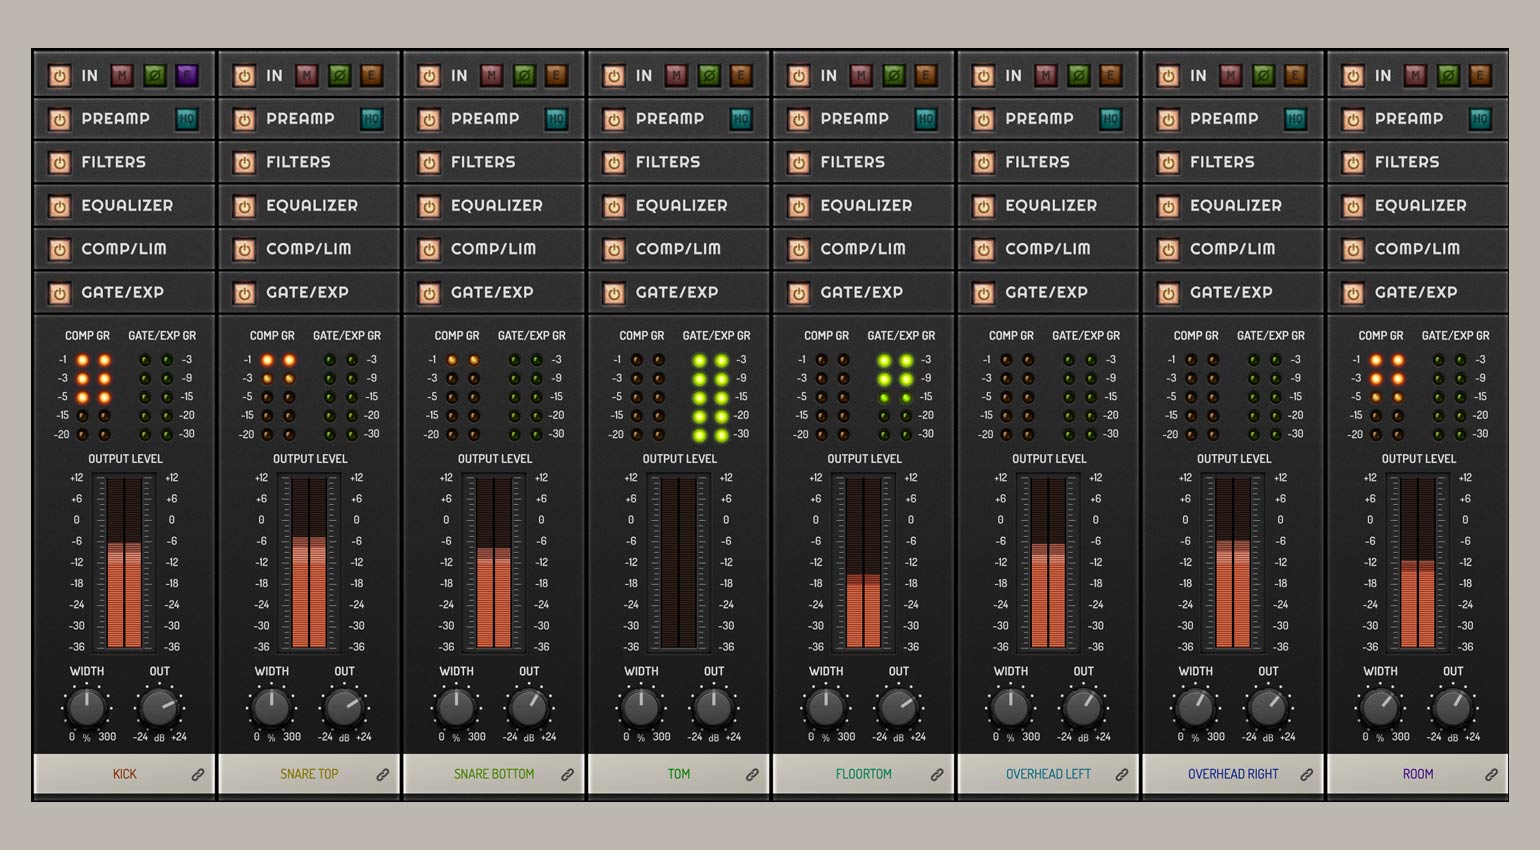Click the OVERHEAD RIGHT OUT knob
Screen dimensions: 1540x850
(1268, 708)
